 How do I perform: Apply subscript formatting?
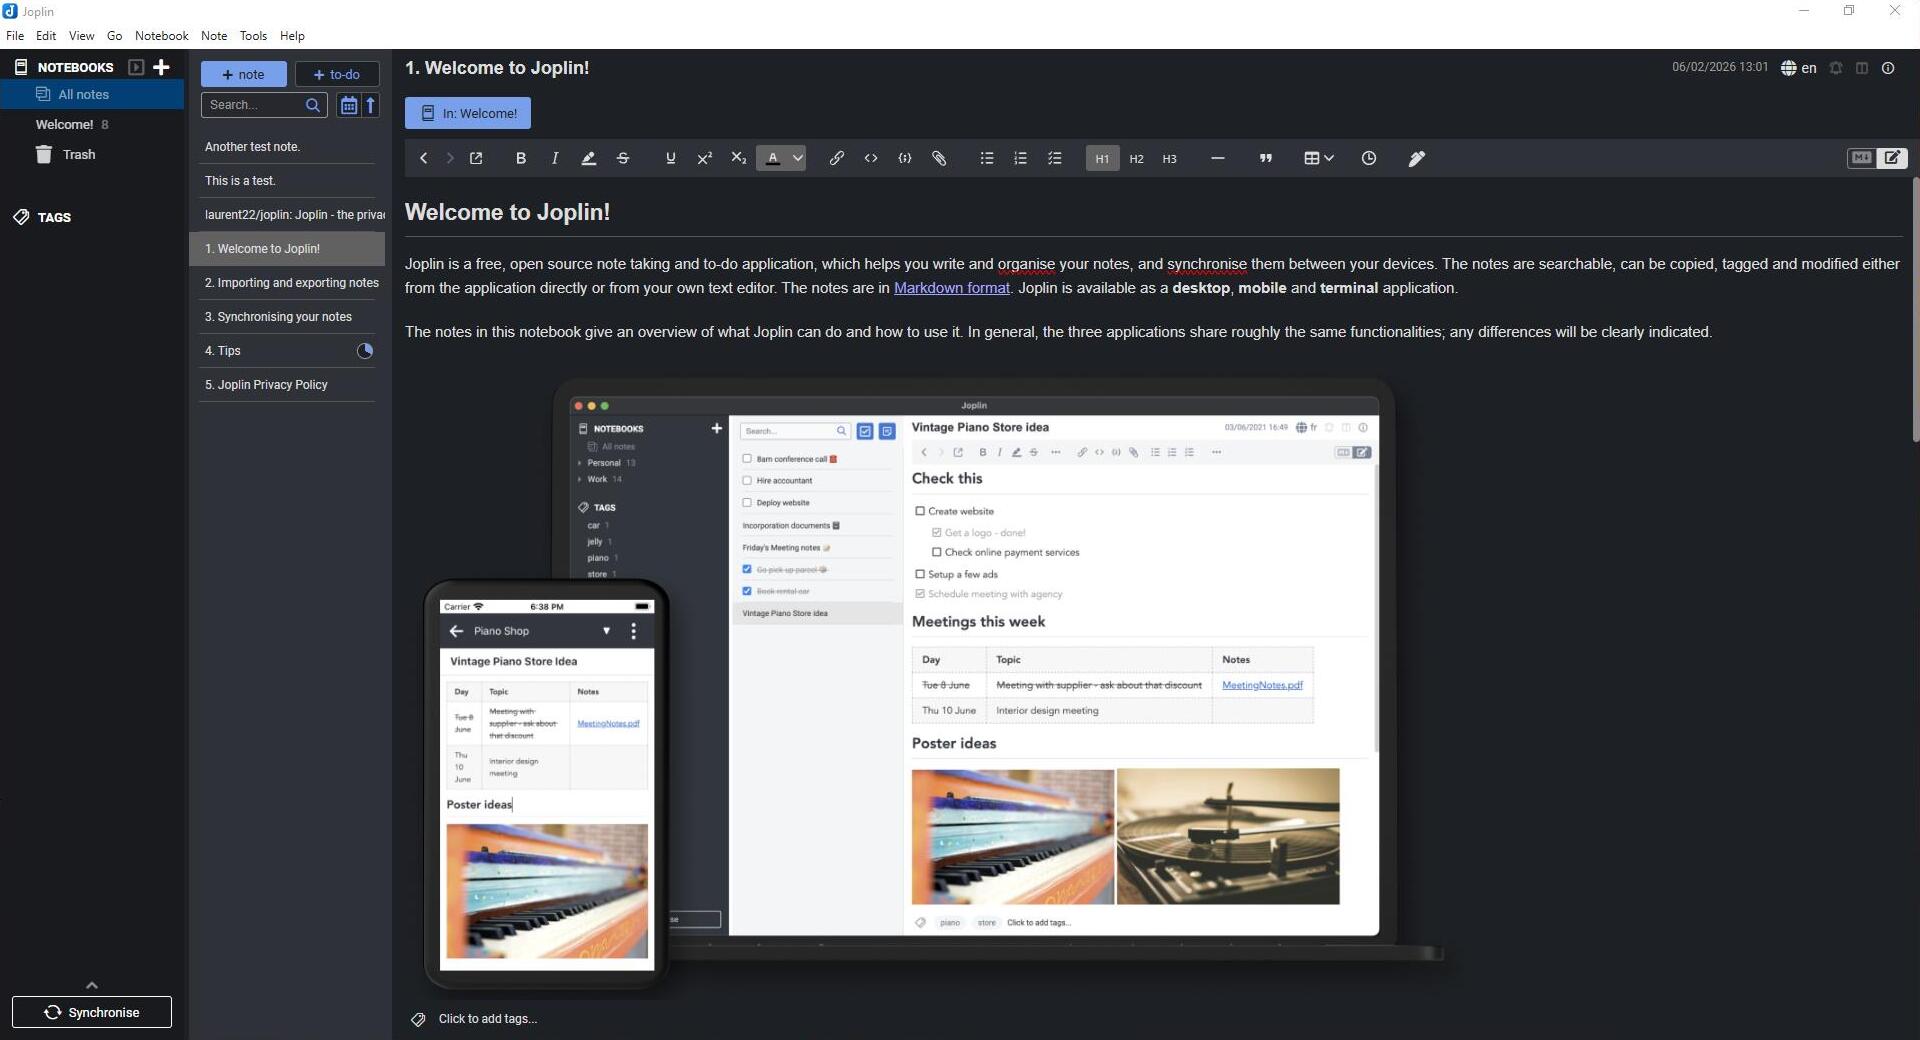point(739,158)
